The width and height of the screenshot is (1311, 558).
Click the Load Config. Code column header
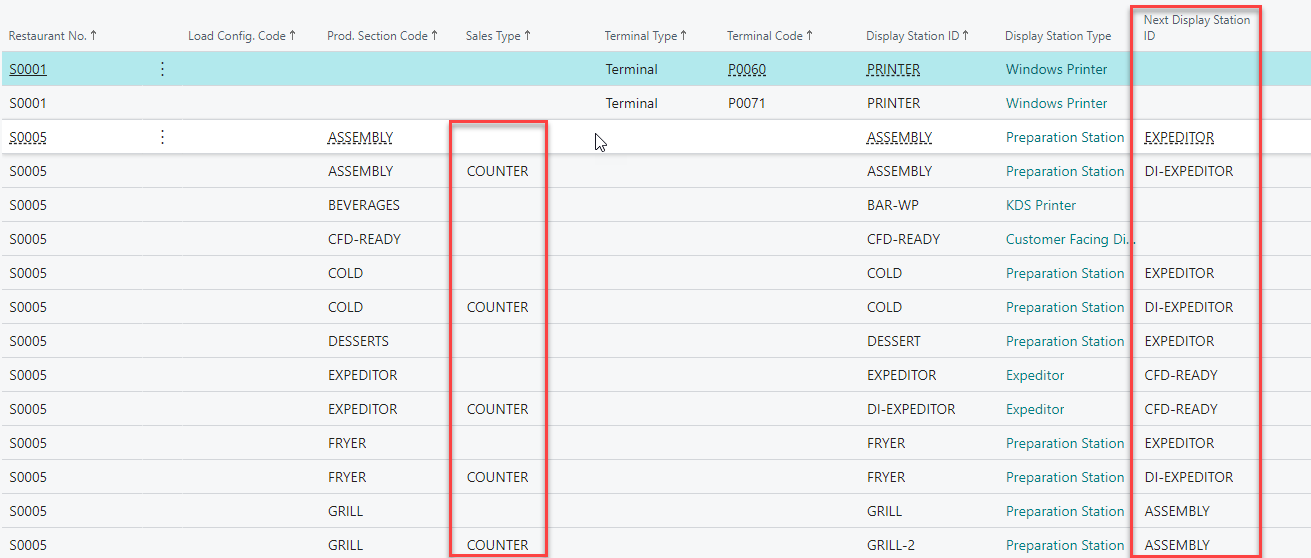[242, 36]
